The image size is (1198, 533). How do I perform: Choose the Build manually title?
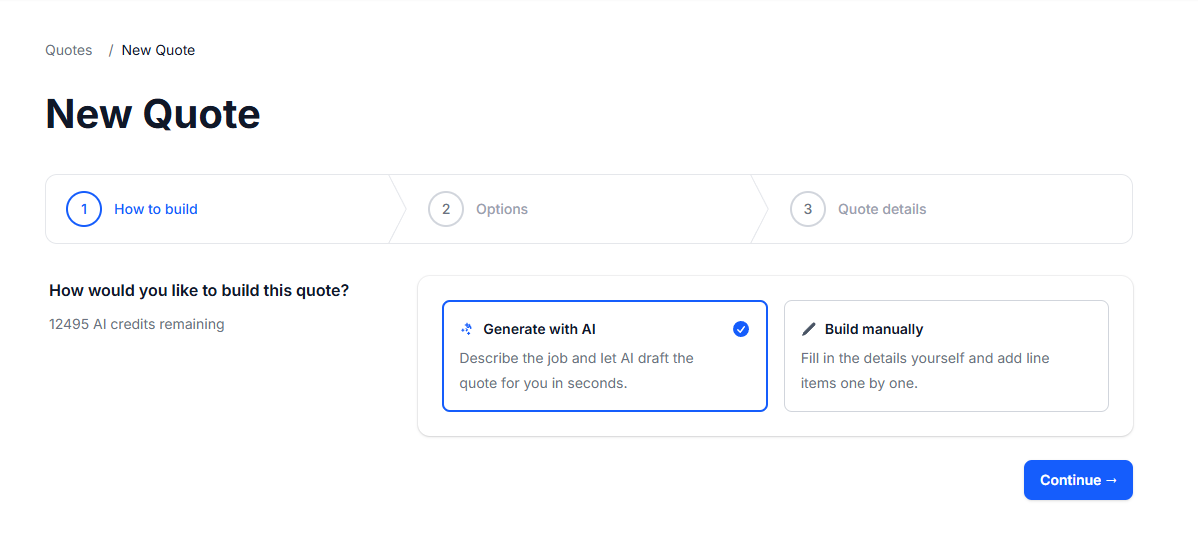[x=874, y=329]
